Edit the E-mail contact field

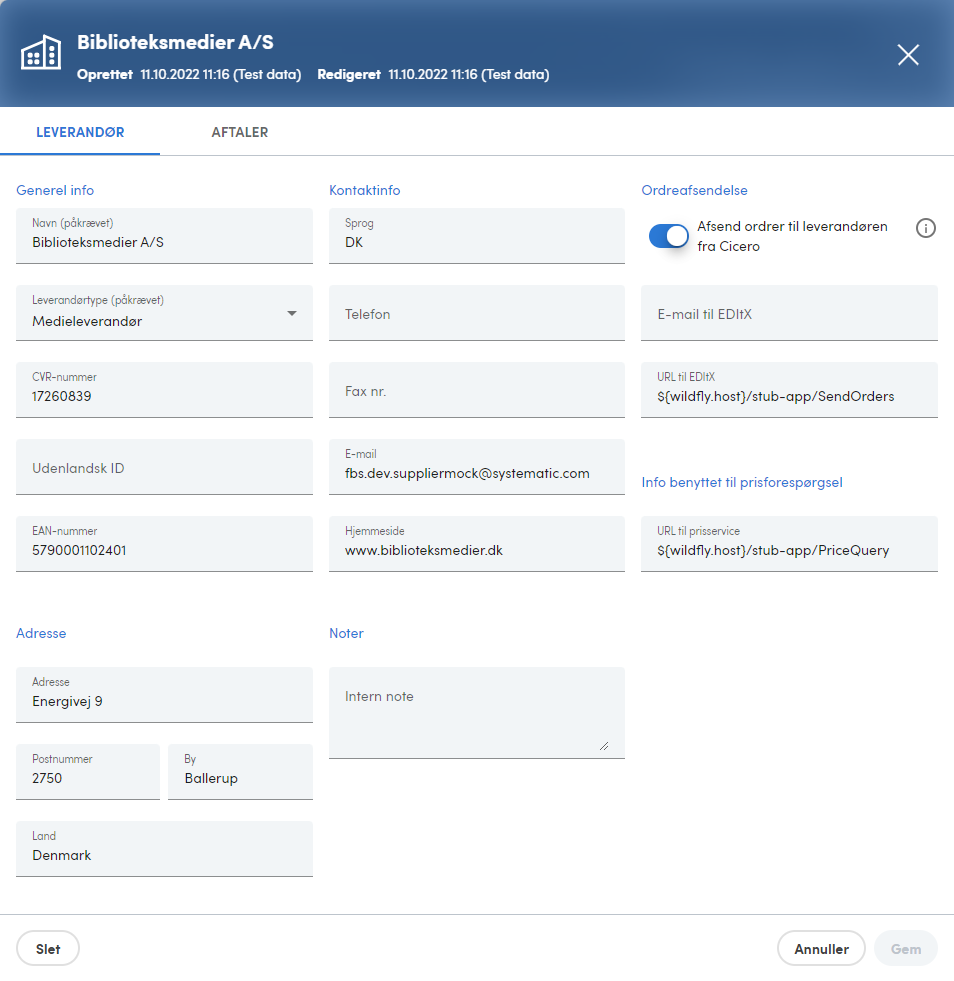(x=477, y=467)
